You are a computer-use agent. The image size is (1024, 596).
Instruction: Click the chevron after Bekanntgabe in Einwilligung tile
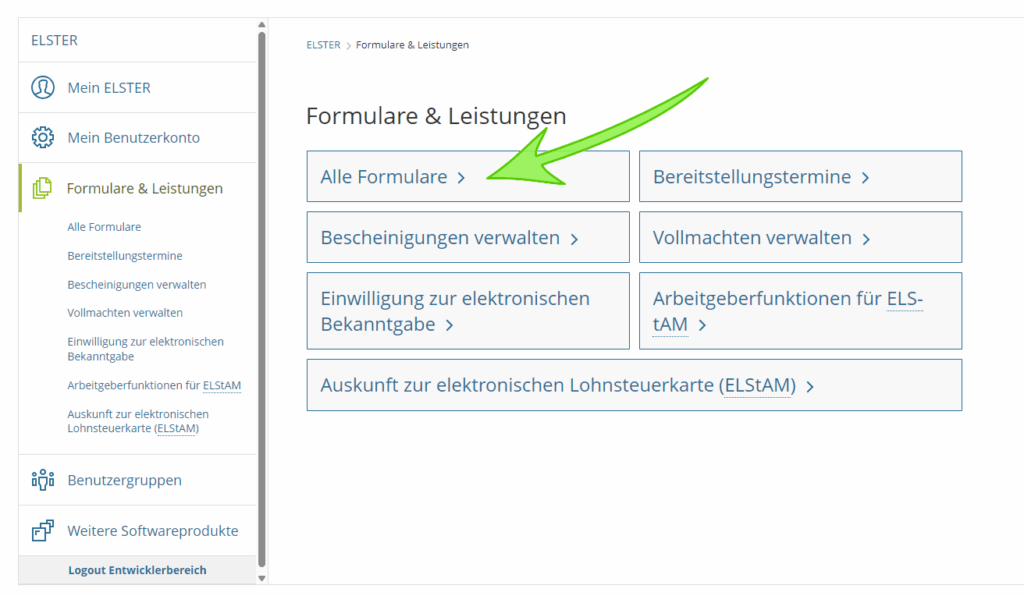tap(449, 325)
